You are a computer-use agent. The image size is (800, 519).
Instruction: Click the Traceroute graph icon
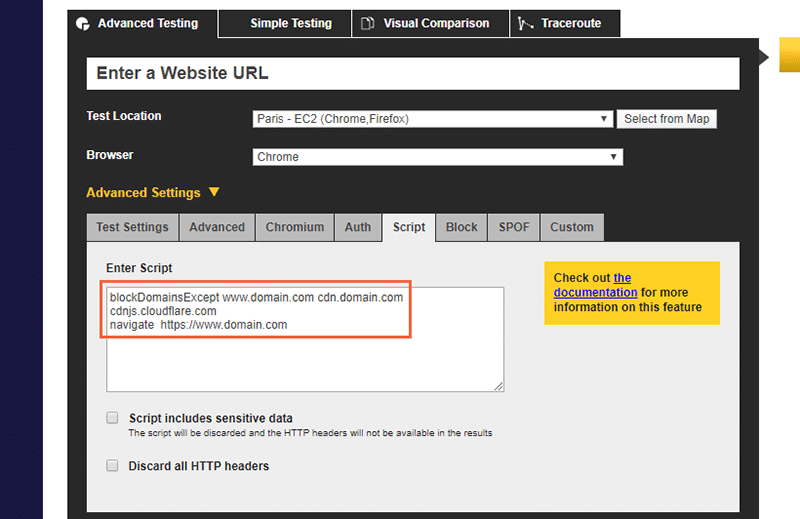pyautogui.click(x=526, y=24)
